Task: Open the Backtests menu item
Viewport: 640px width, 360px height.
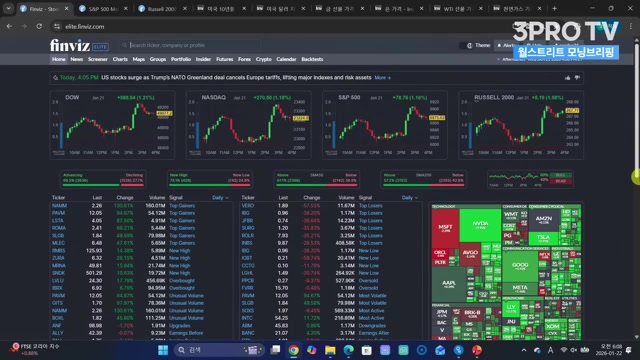Action: click(312, 59)
